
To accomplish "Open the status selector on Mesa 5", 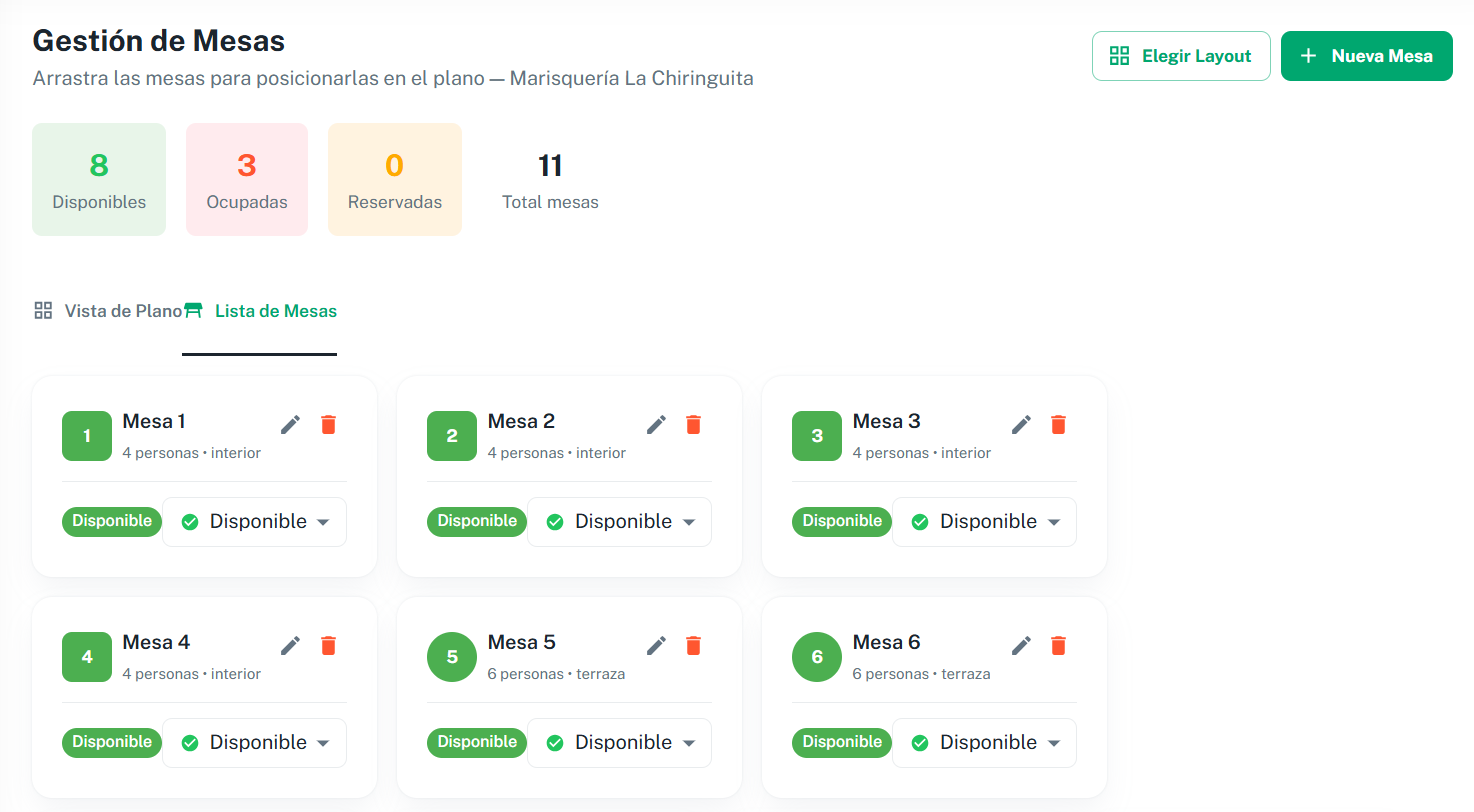I will [619, 743].
